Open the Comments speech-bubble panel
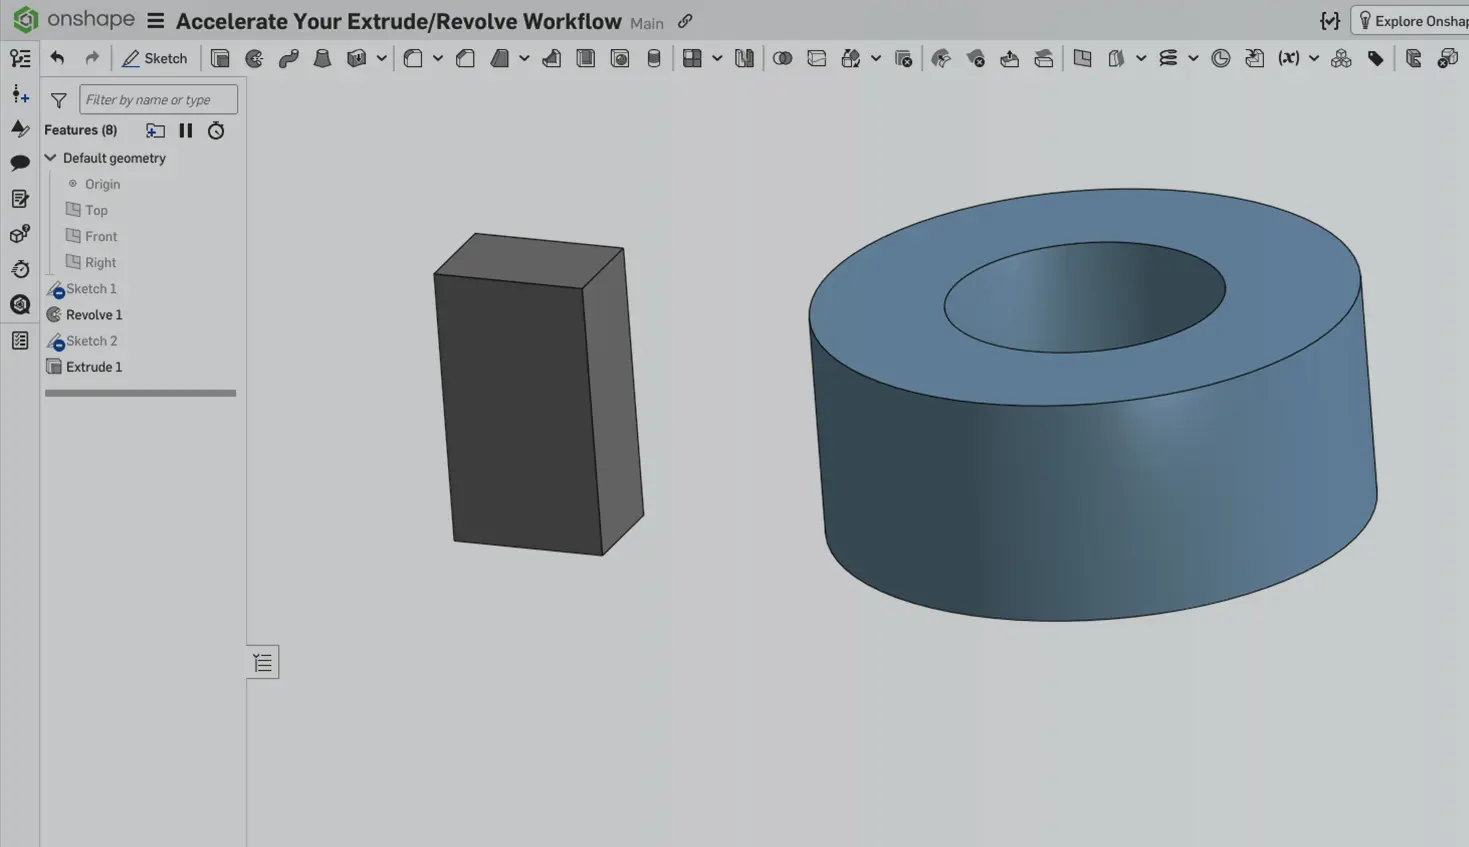The width and height of the screenshot is (1469, 847). coord(20,163)
